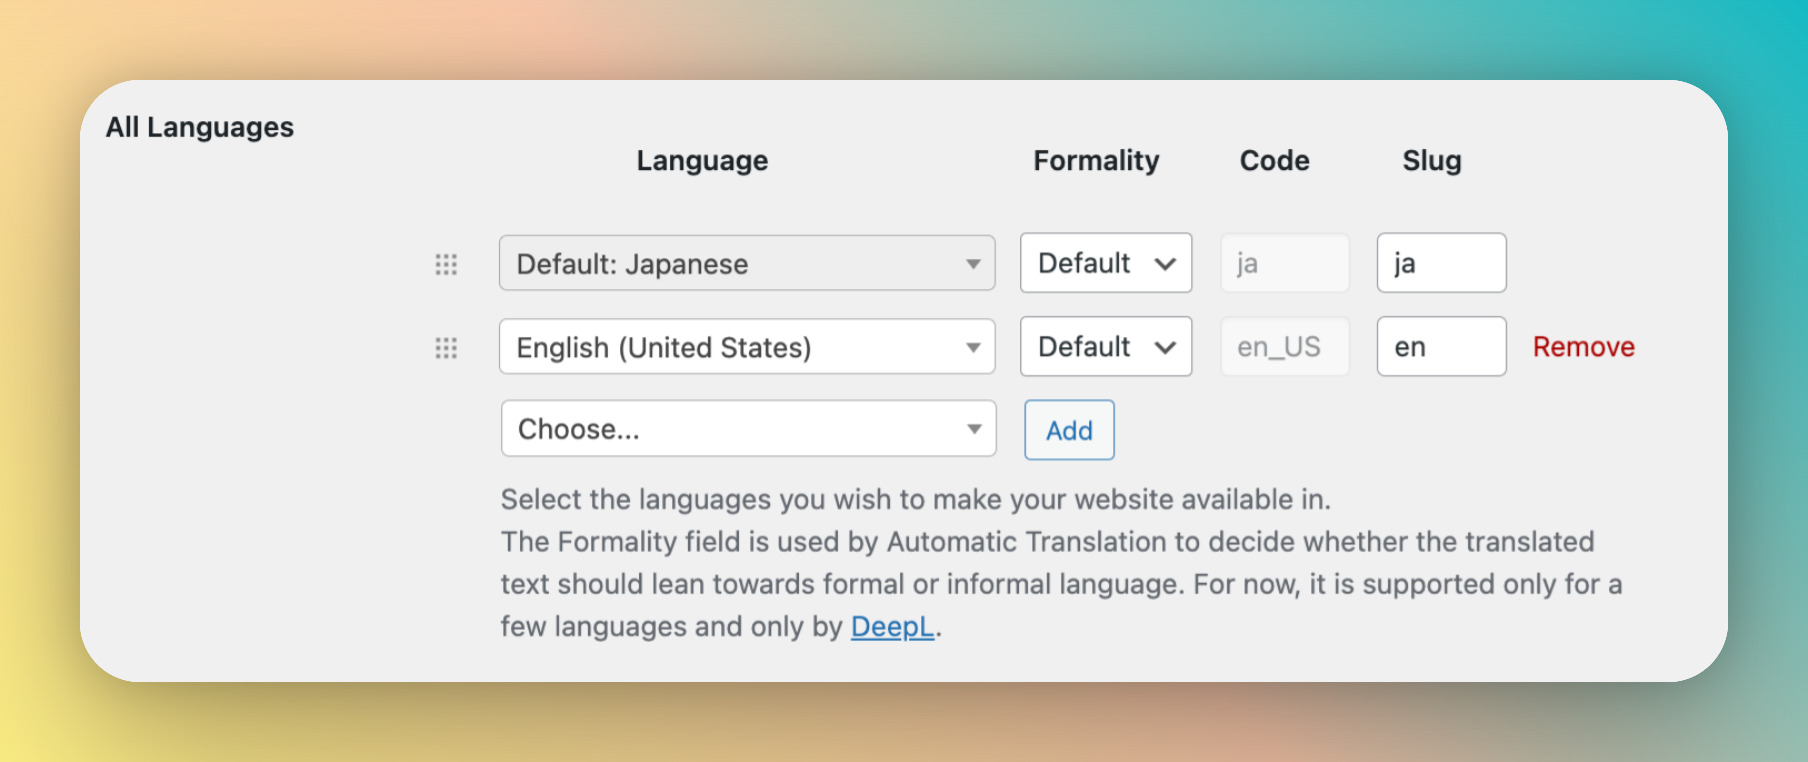Screen dimensions: 1808x762
Task: Click the drag handle beside English (United States)
Action: coord(446,348)
